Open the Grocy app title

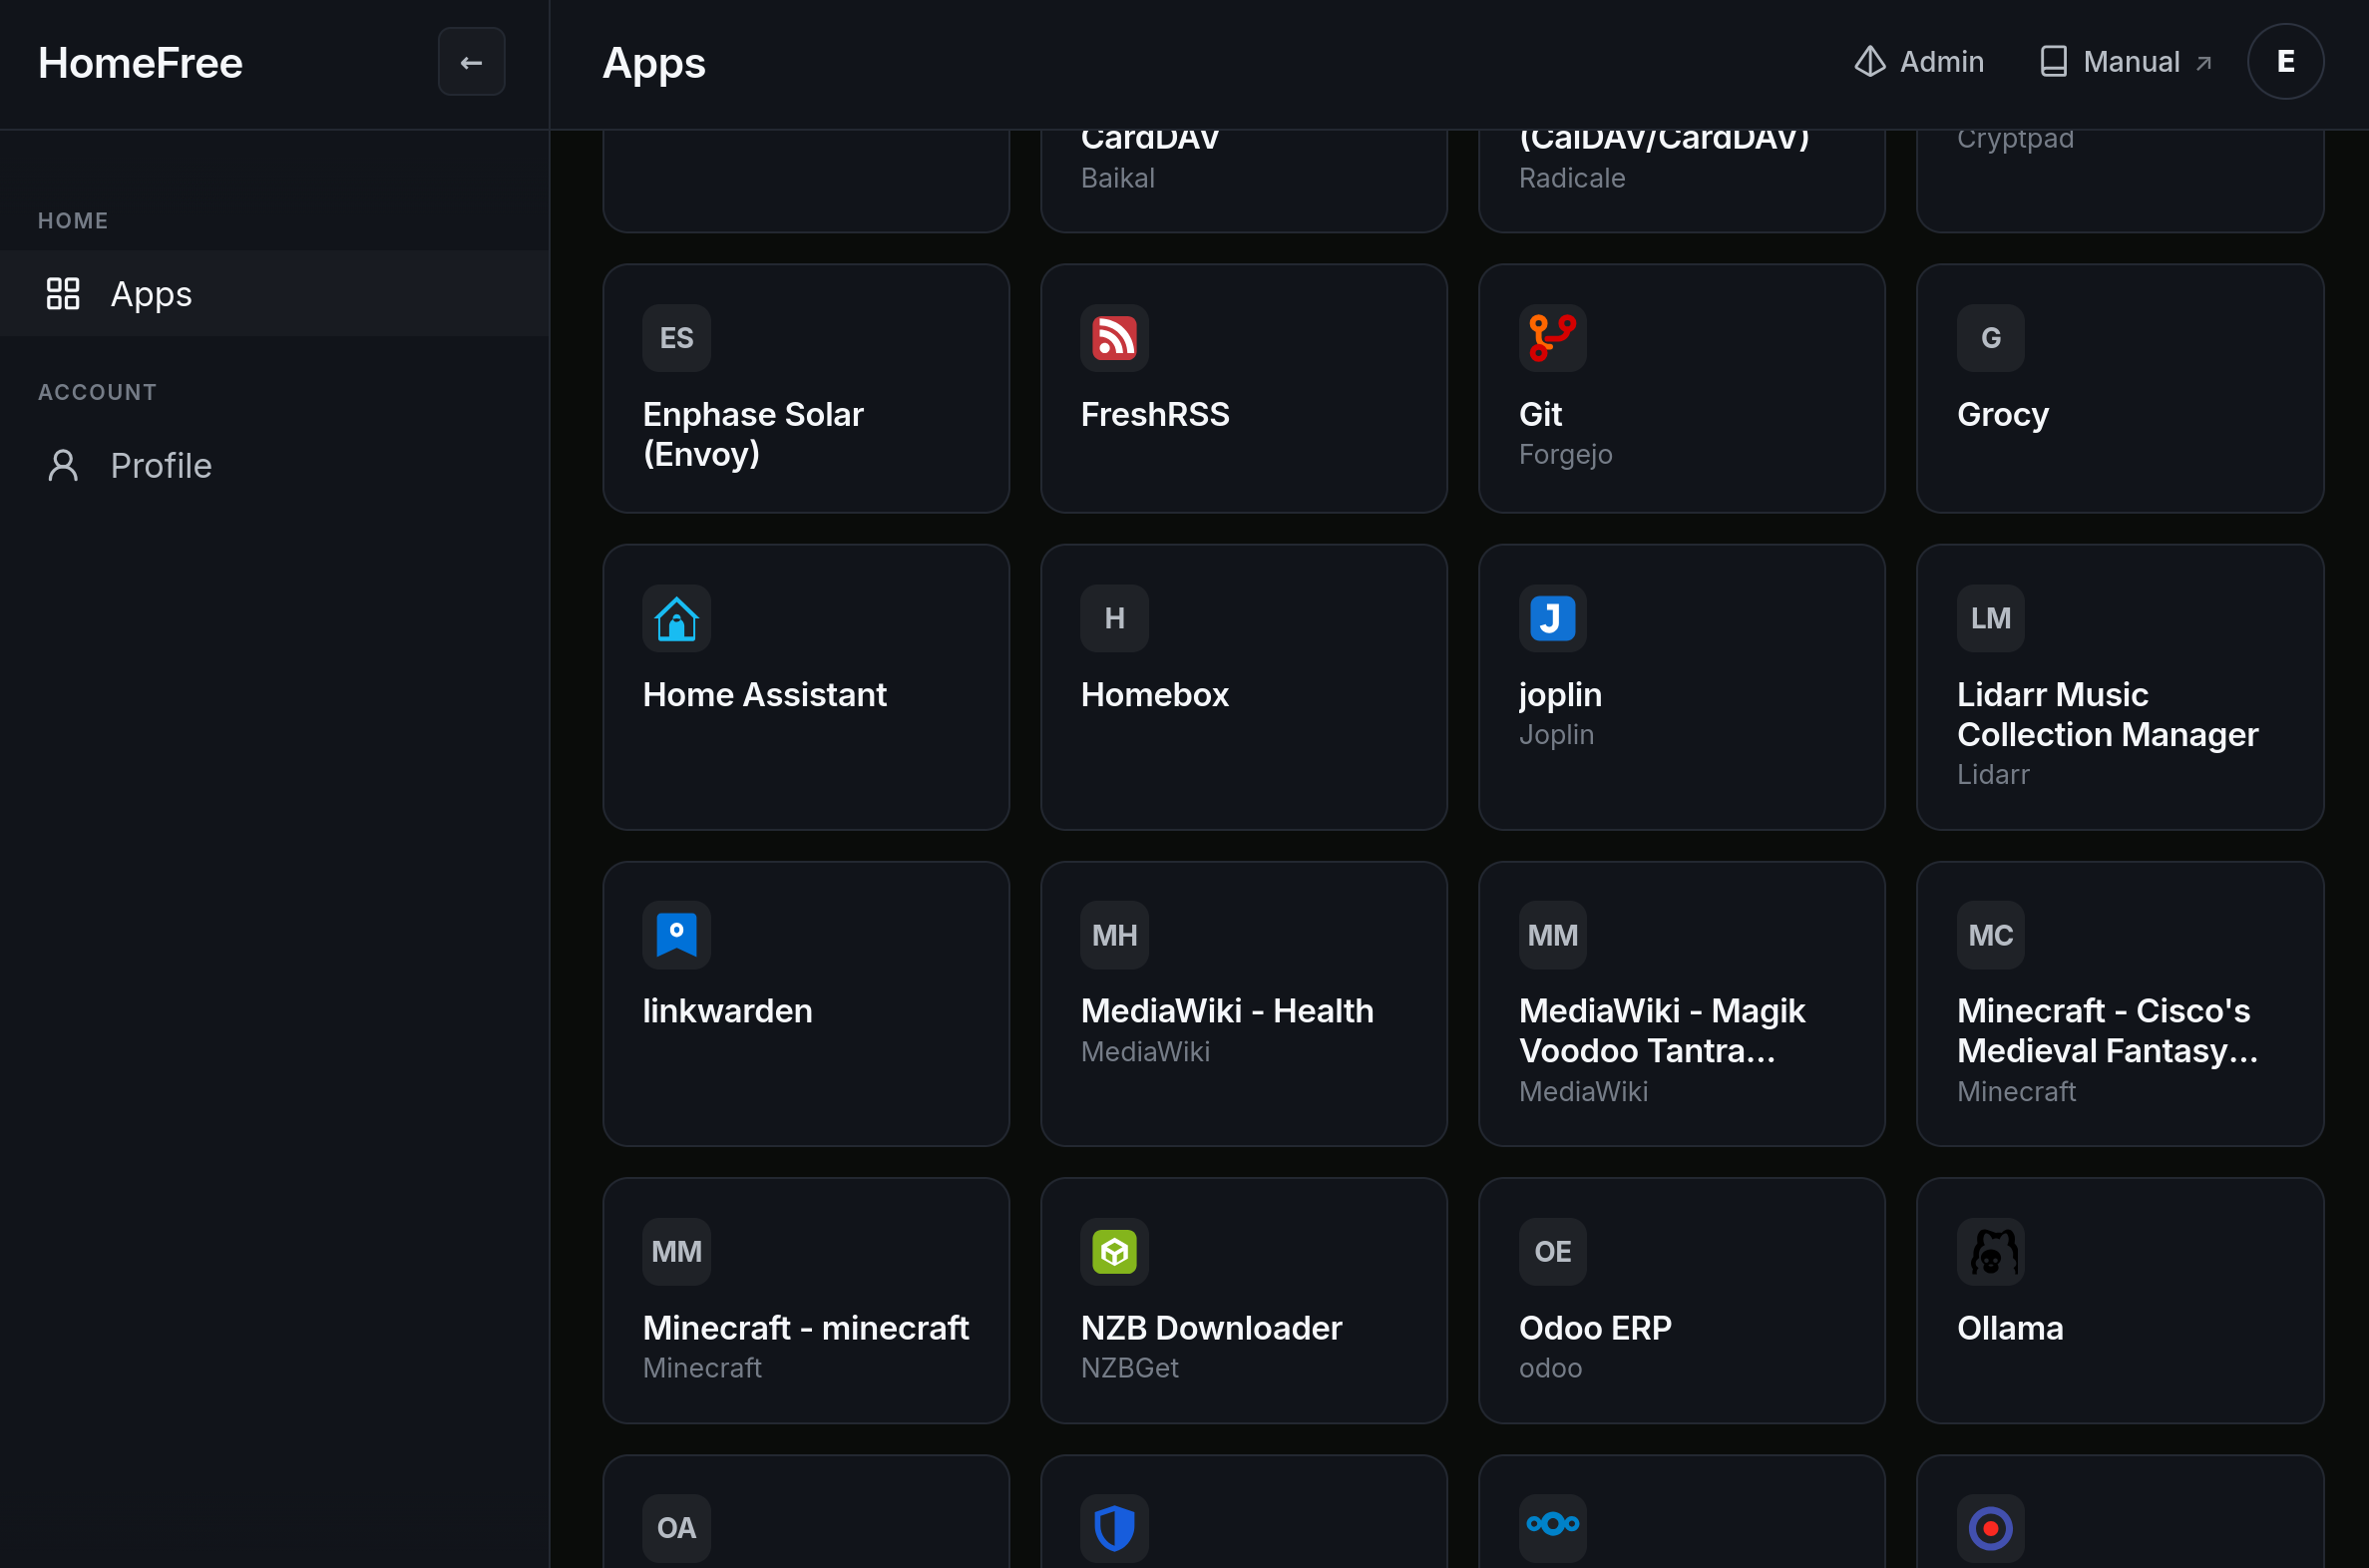tap(2003, 414)
